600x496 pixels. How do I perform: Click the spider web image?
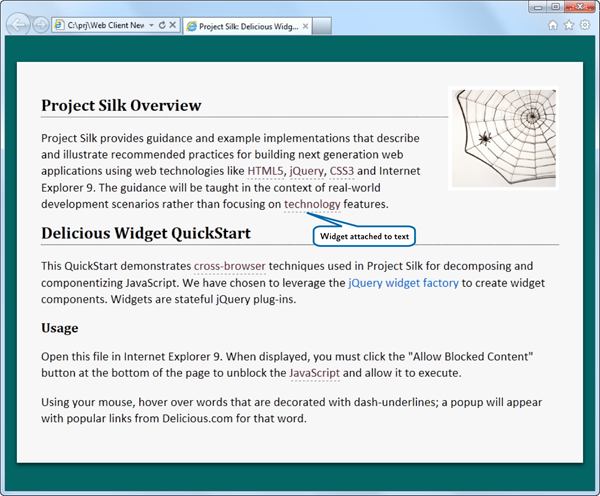tap(504, 139)
